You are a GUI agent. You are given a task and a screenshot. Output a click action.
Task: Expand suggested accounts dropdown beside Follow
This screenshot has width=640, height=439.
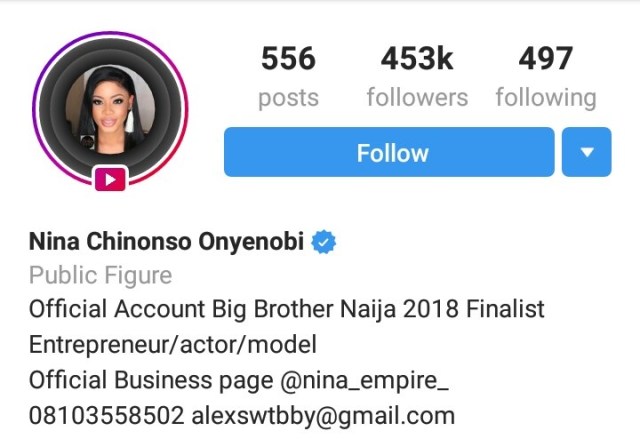point(587,152)
